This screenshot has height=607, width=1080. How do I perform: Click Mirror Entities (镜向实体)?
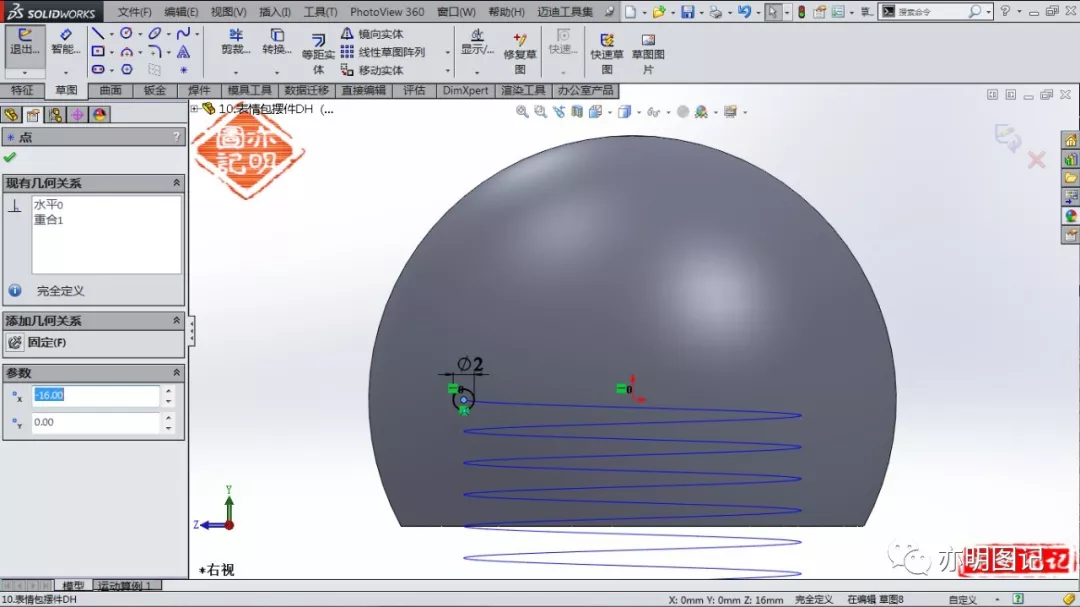point(373,34)
